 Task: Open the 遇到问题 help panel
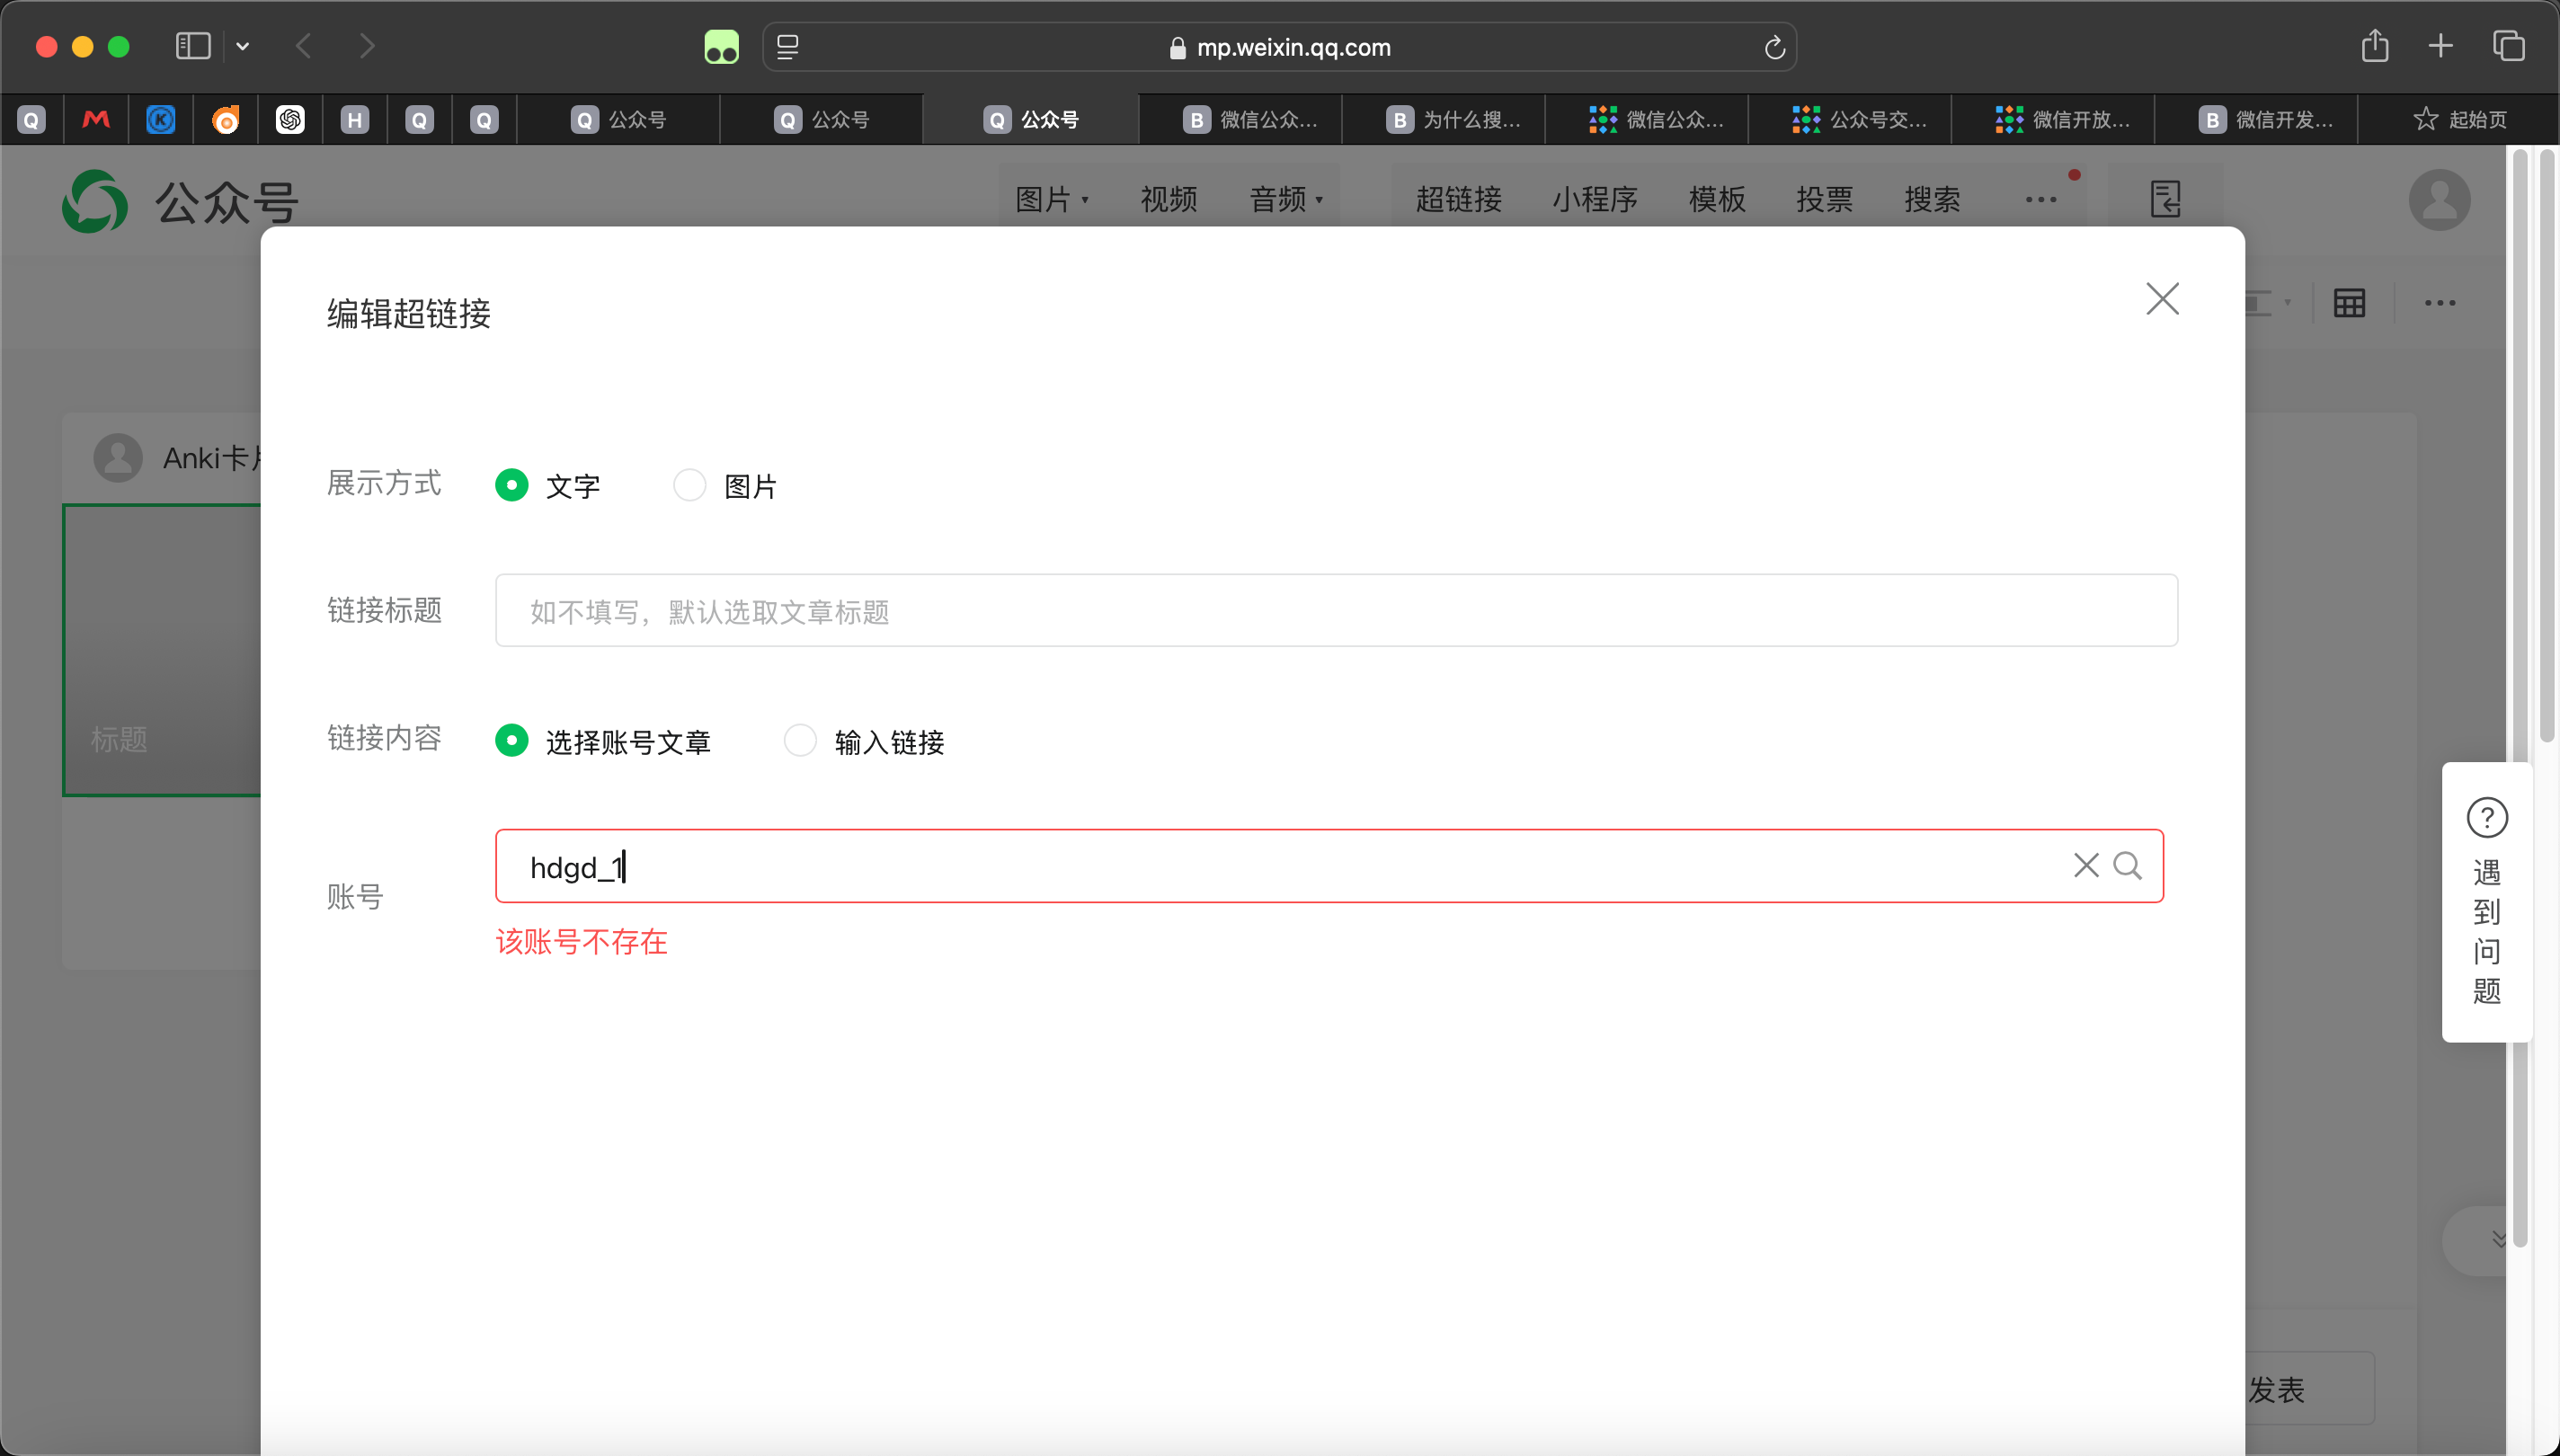[x=2486, y=901]
